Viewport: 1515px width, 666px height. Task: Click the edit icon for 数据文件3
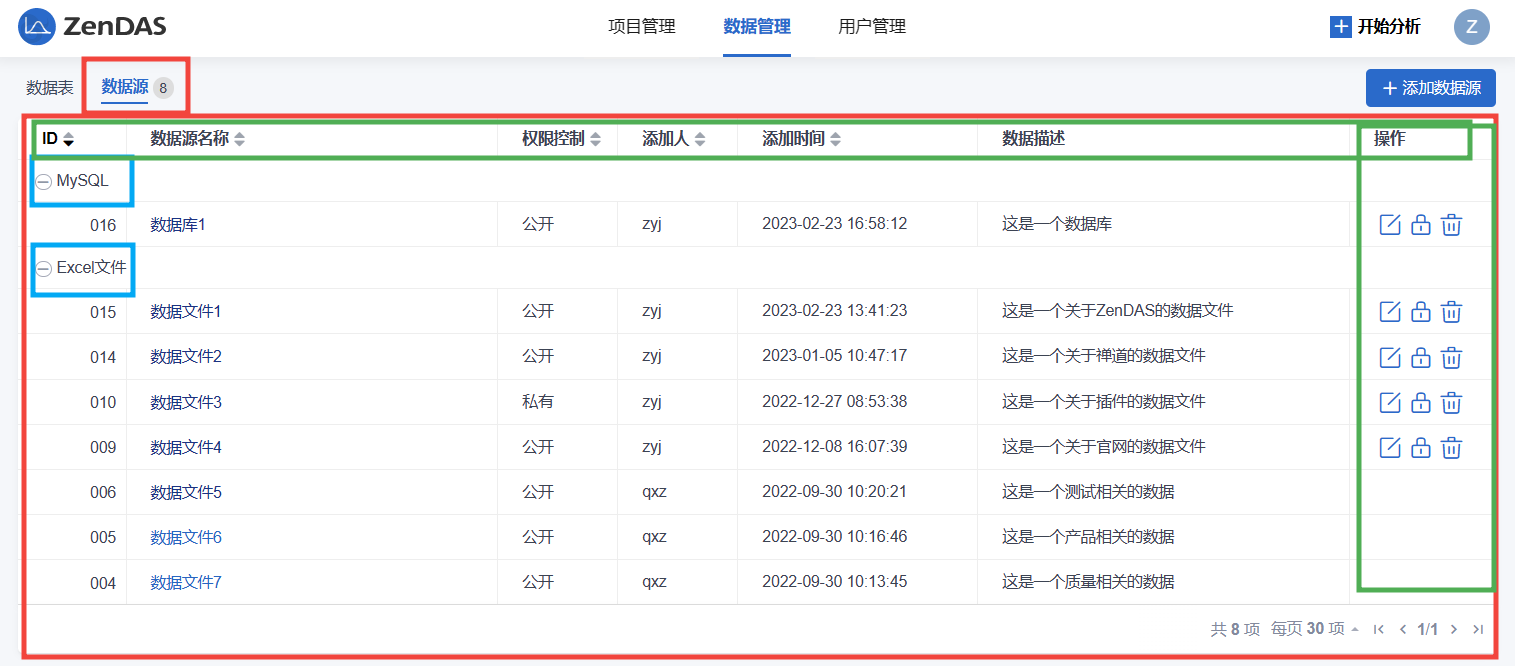pos(1389,402)
